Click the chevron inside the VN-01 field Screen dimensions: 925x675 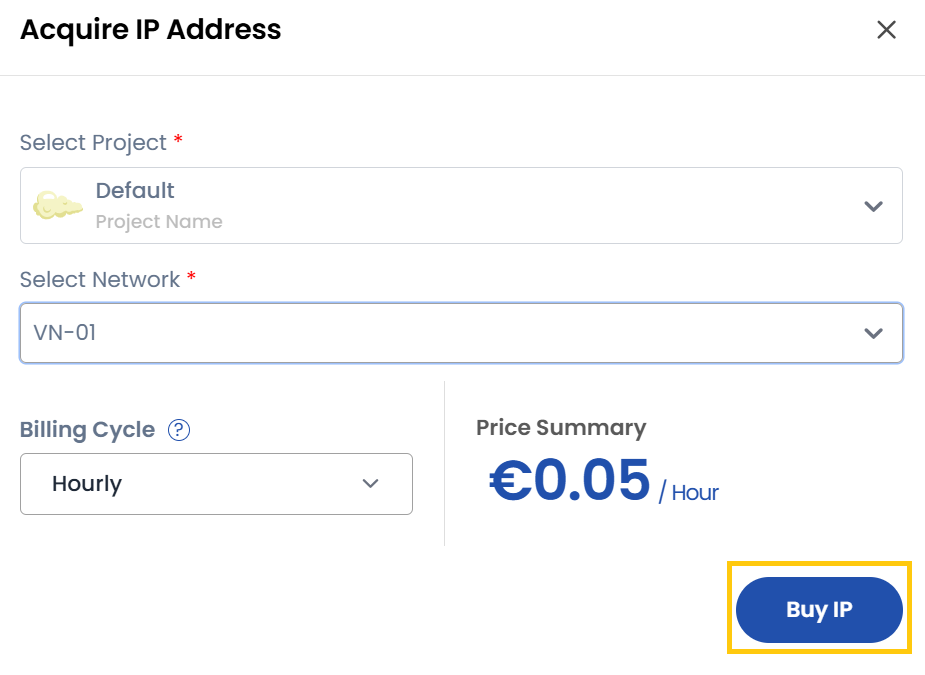873,332
